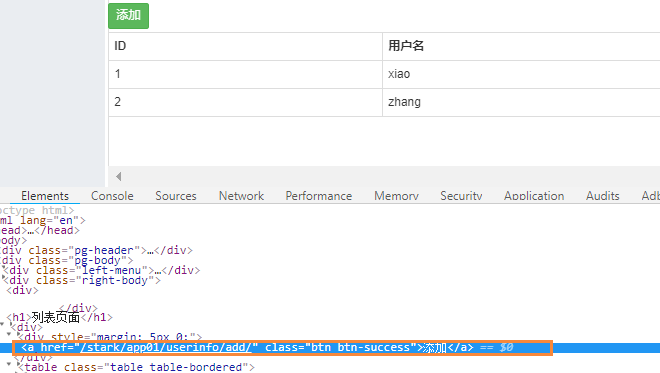This screenshot has height=373, width=660.
Task: Click the ID column header
Action: pyautogui.click(x=245, y=46)
